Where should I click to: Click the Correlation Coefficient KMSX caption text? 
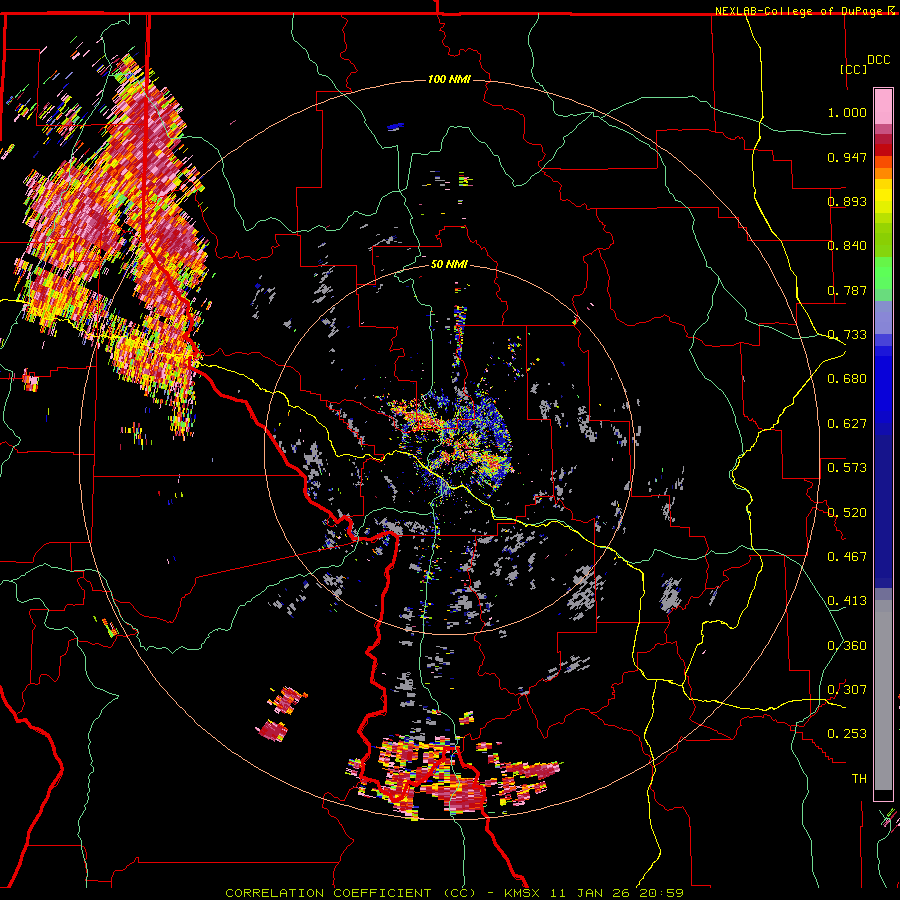pyautogui.click(x=454, y=893)
